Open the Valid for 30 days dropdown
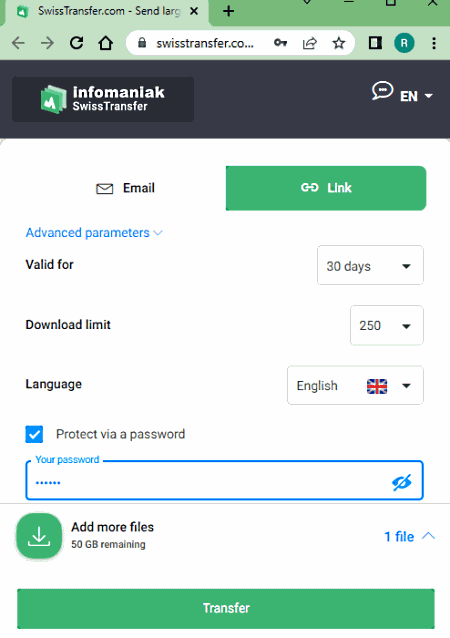 pos(370,265)
